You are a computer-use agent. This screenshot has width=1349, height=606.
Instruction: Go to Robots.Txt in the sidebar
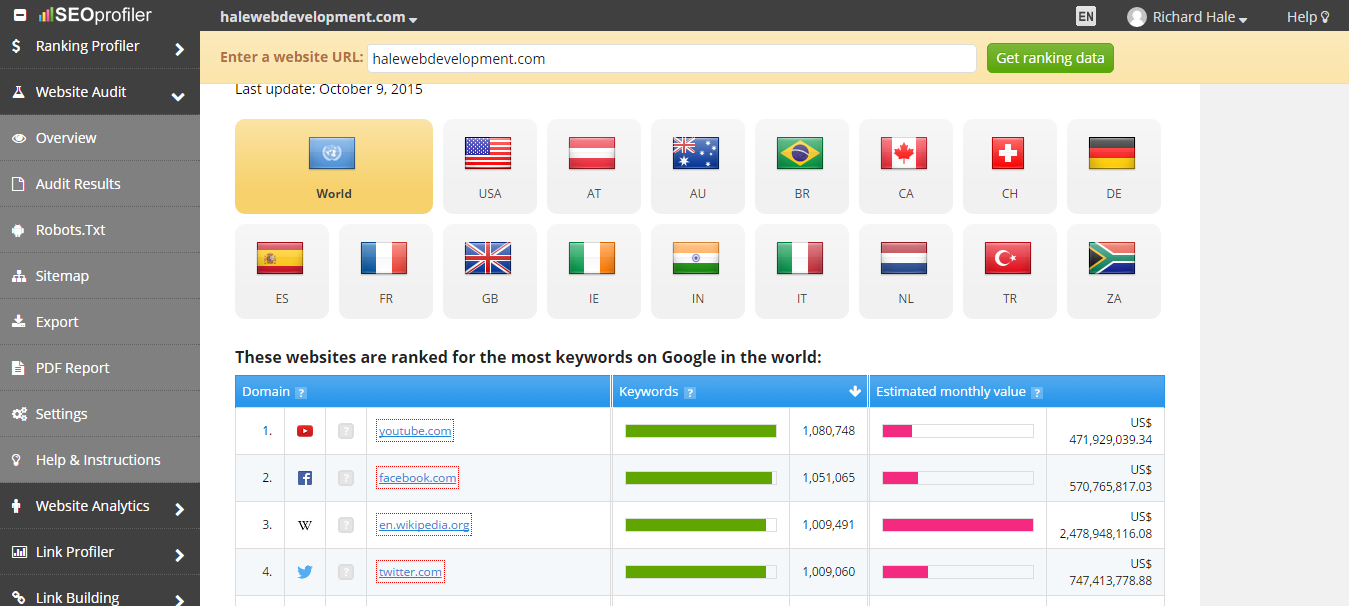pos(70,230)
